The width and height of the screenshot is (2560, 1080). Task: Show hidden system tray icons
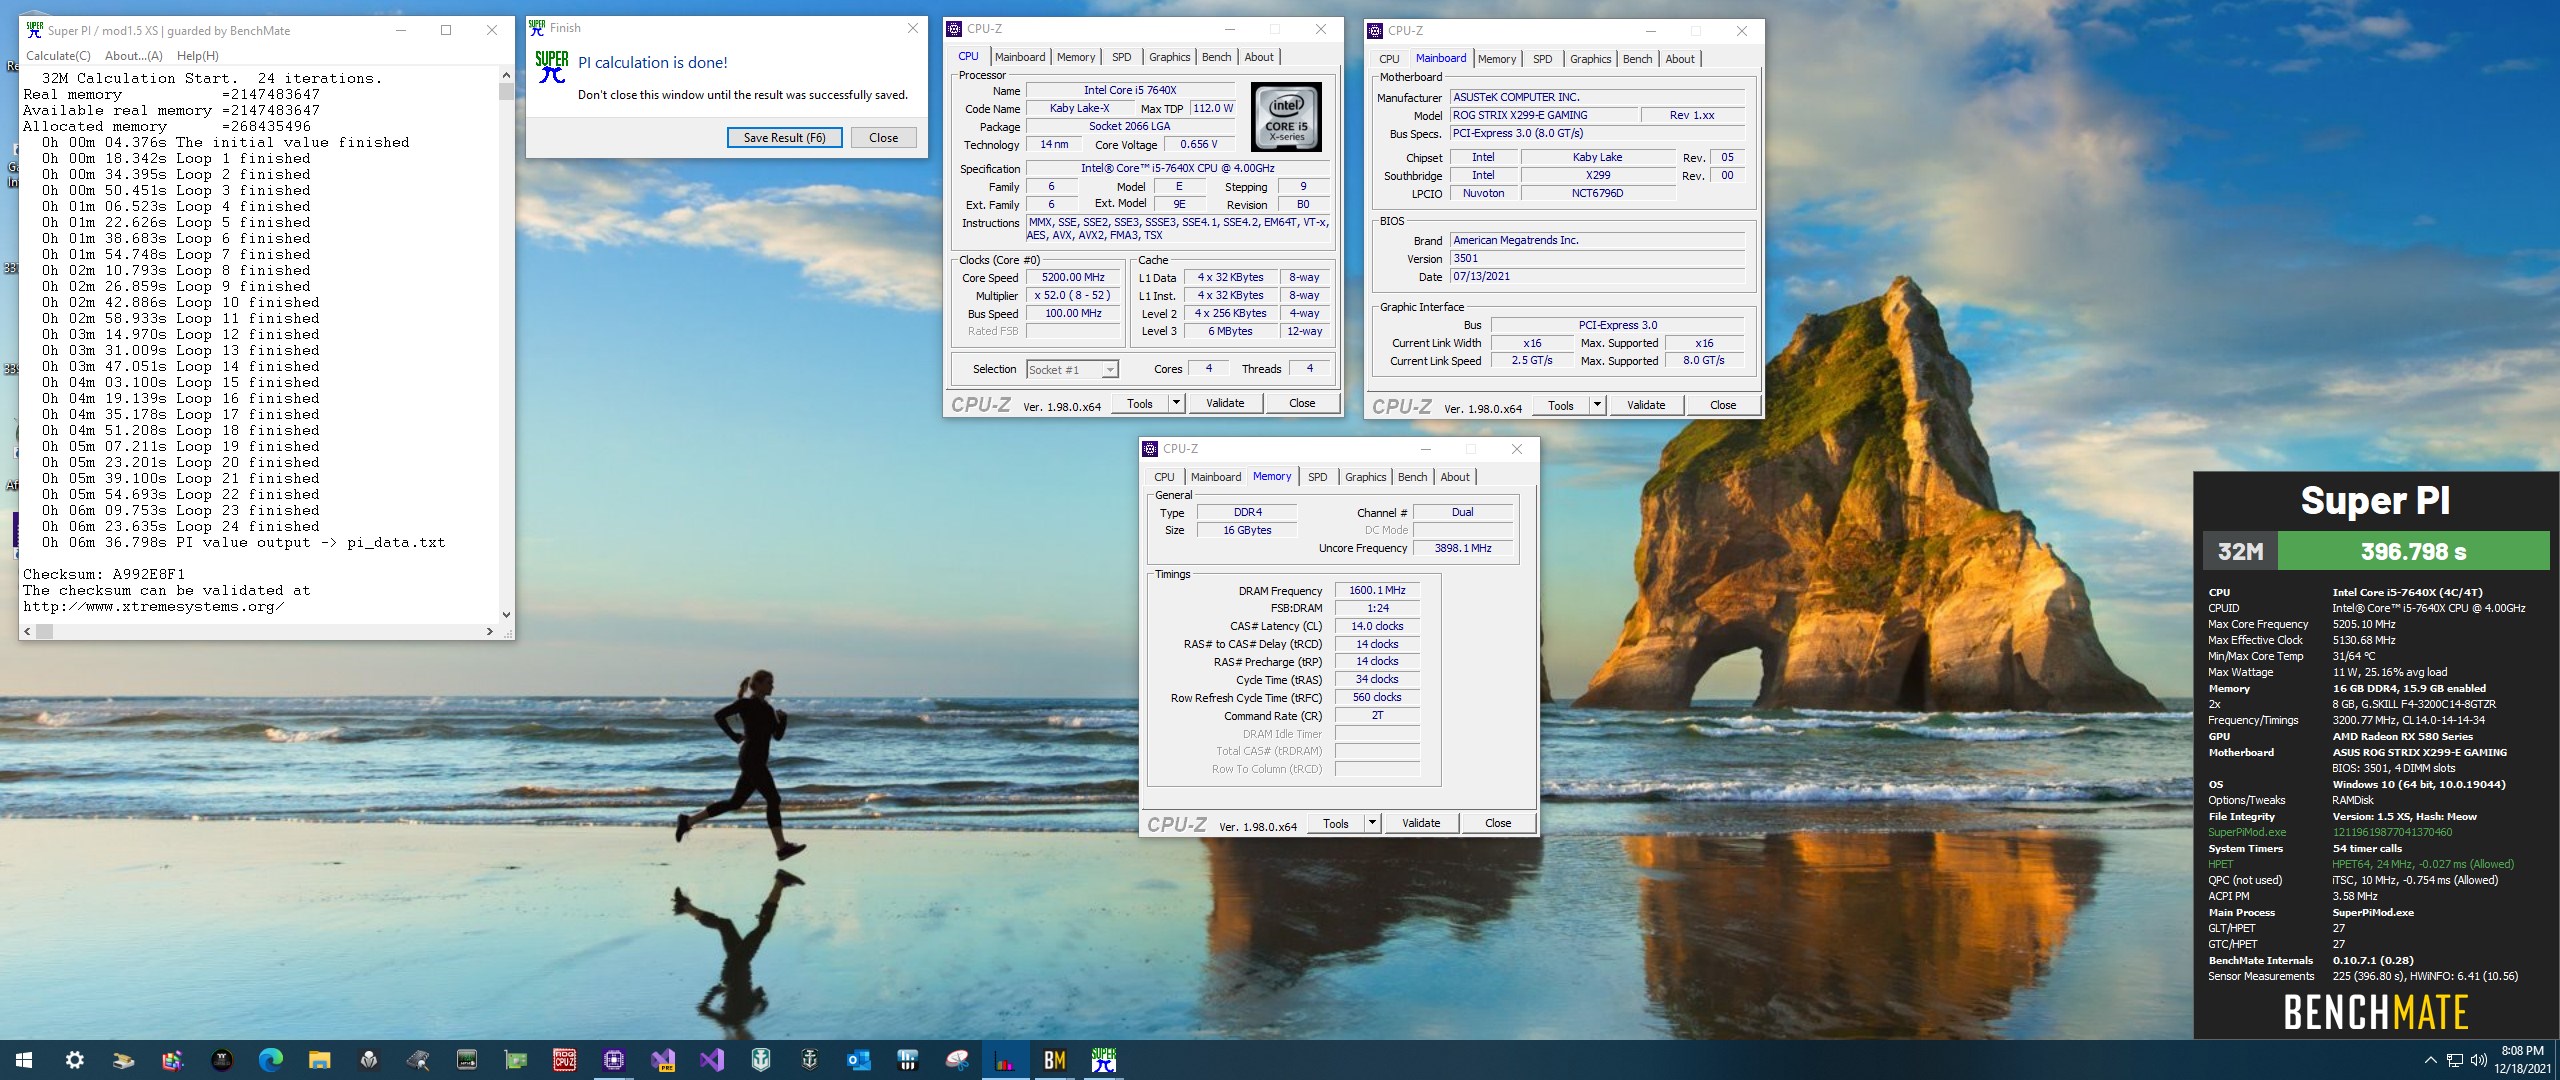(x=2430, y=1060)
